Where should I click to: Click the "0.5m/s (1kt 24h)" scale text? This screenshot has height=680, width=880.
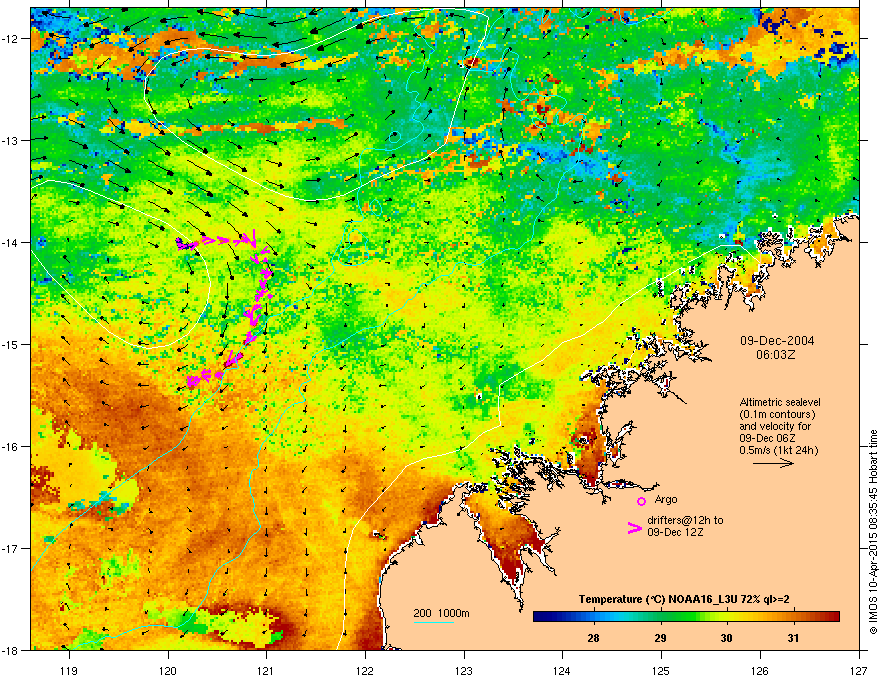778,450
